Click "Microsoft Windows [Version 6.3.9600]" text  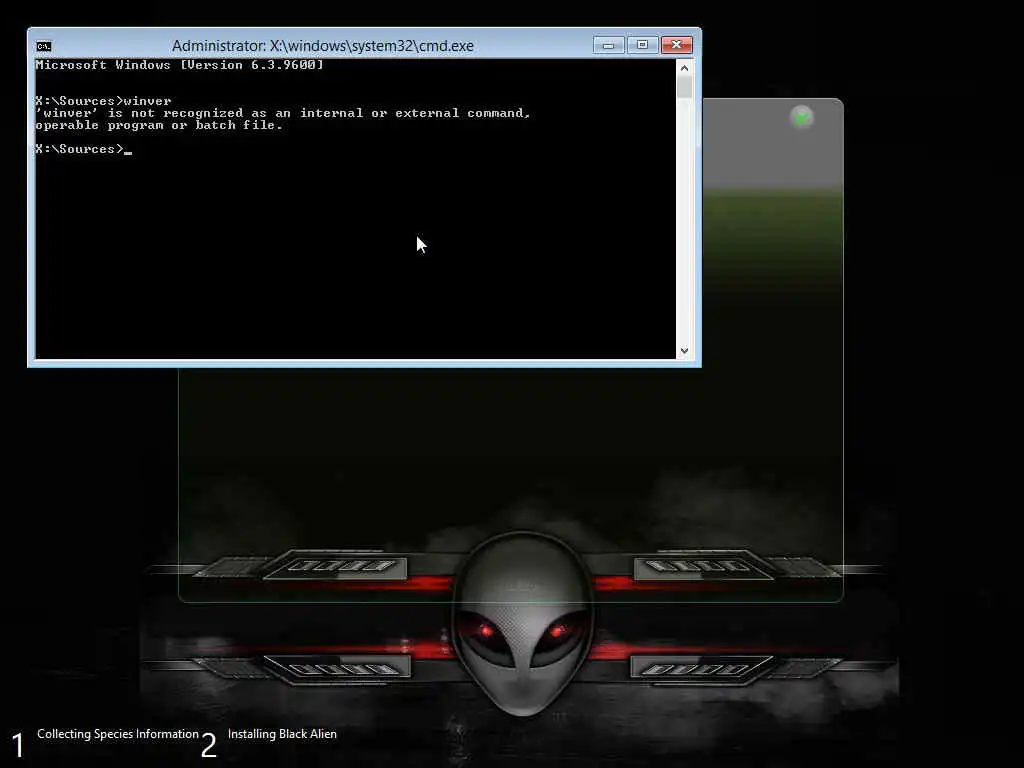coord(180,65)
